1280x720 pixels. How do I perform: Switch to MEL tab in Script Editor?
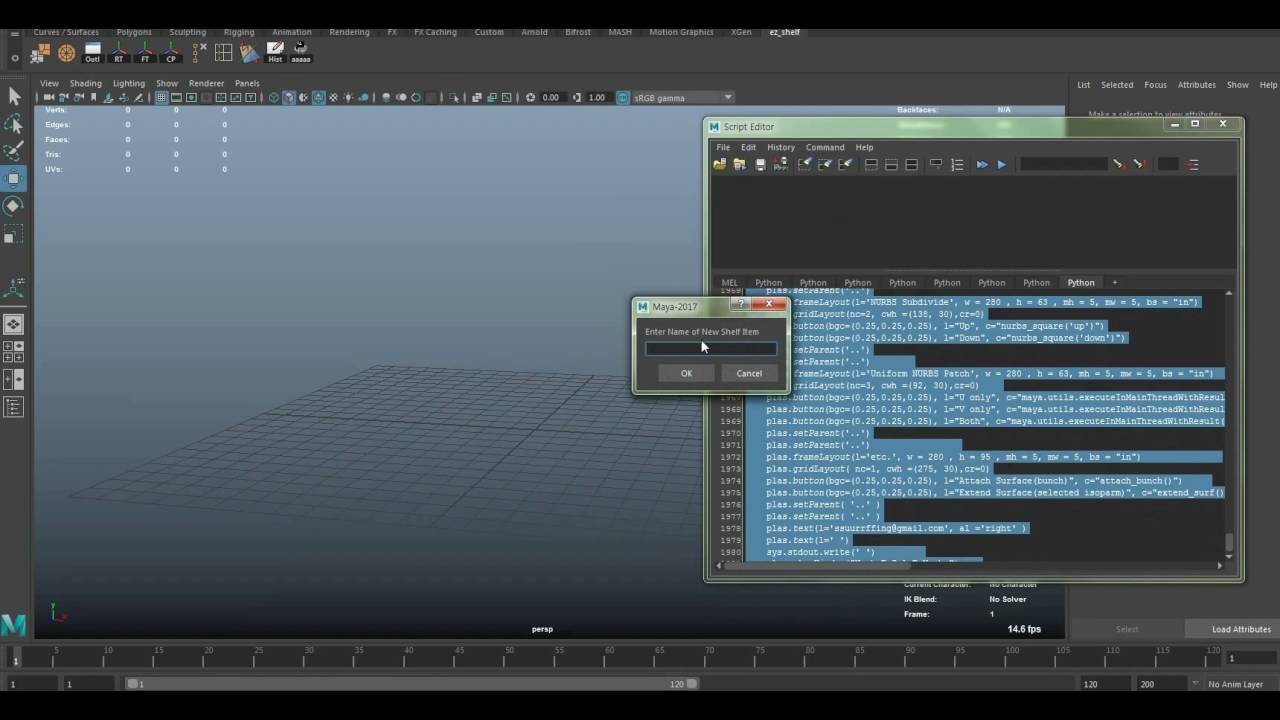pos(730,282)
